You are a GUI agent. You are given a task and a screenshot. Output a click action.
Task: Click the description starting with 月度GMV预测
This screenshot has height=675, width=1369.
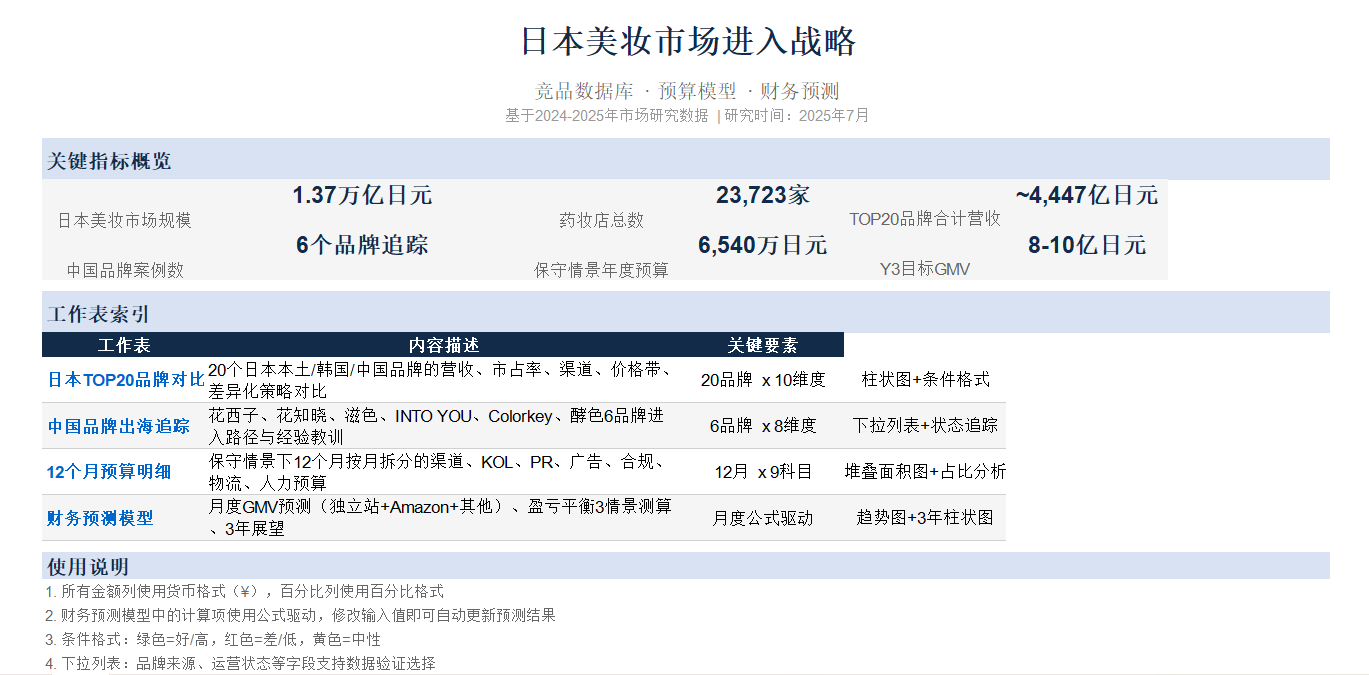440,518
